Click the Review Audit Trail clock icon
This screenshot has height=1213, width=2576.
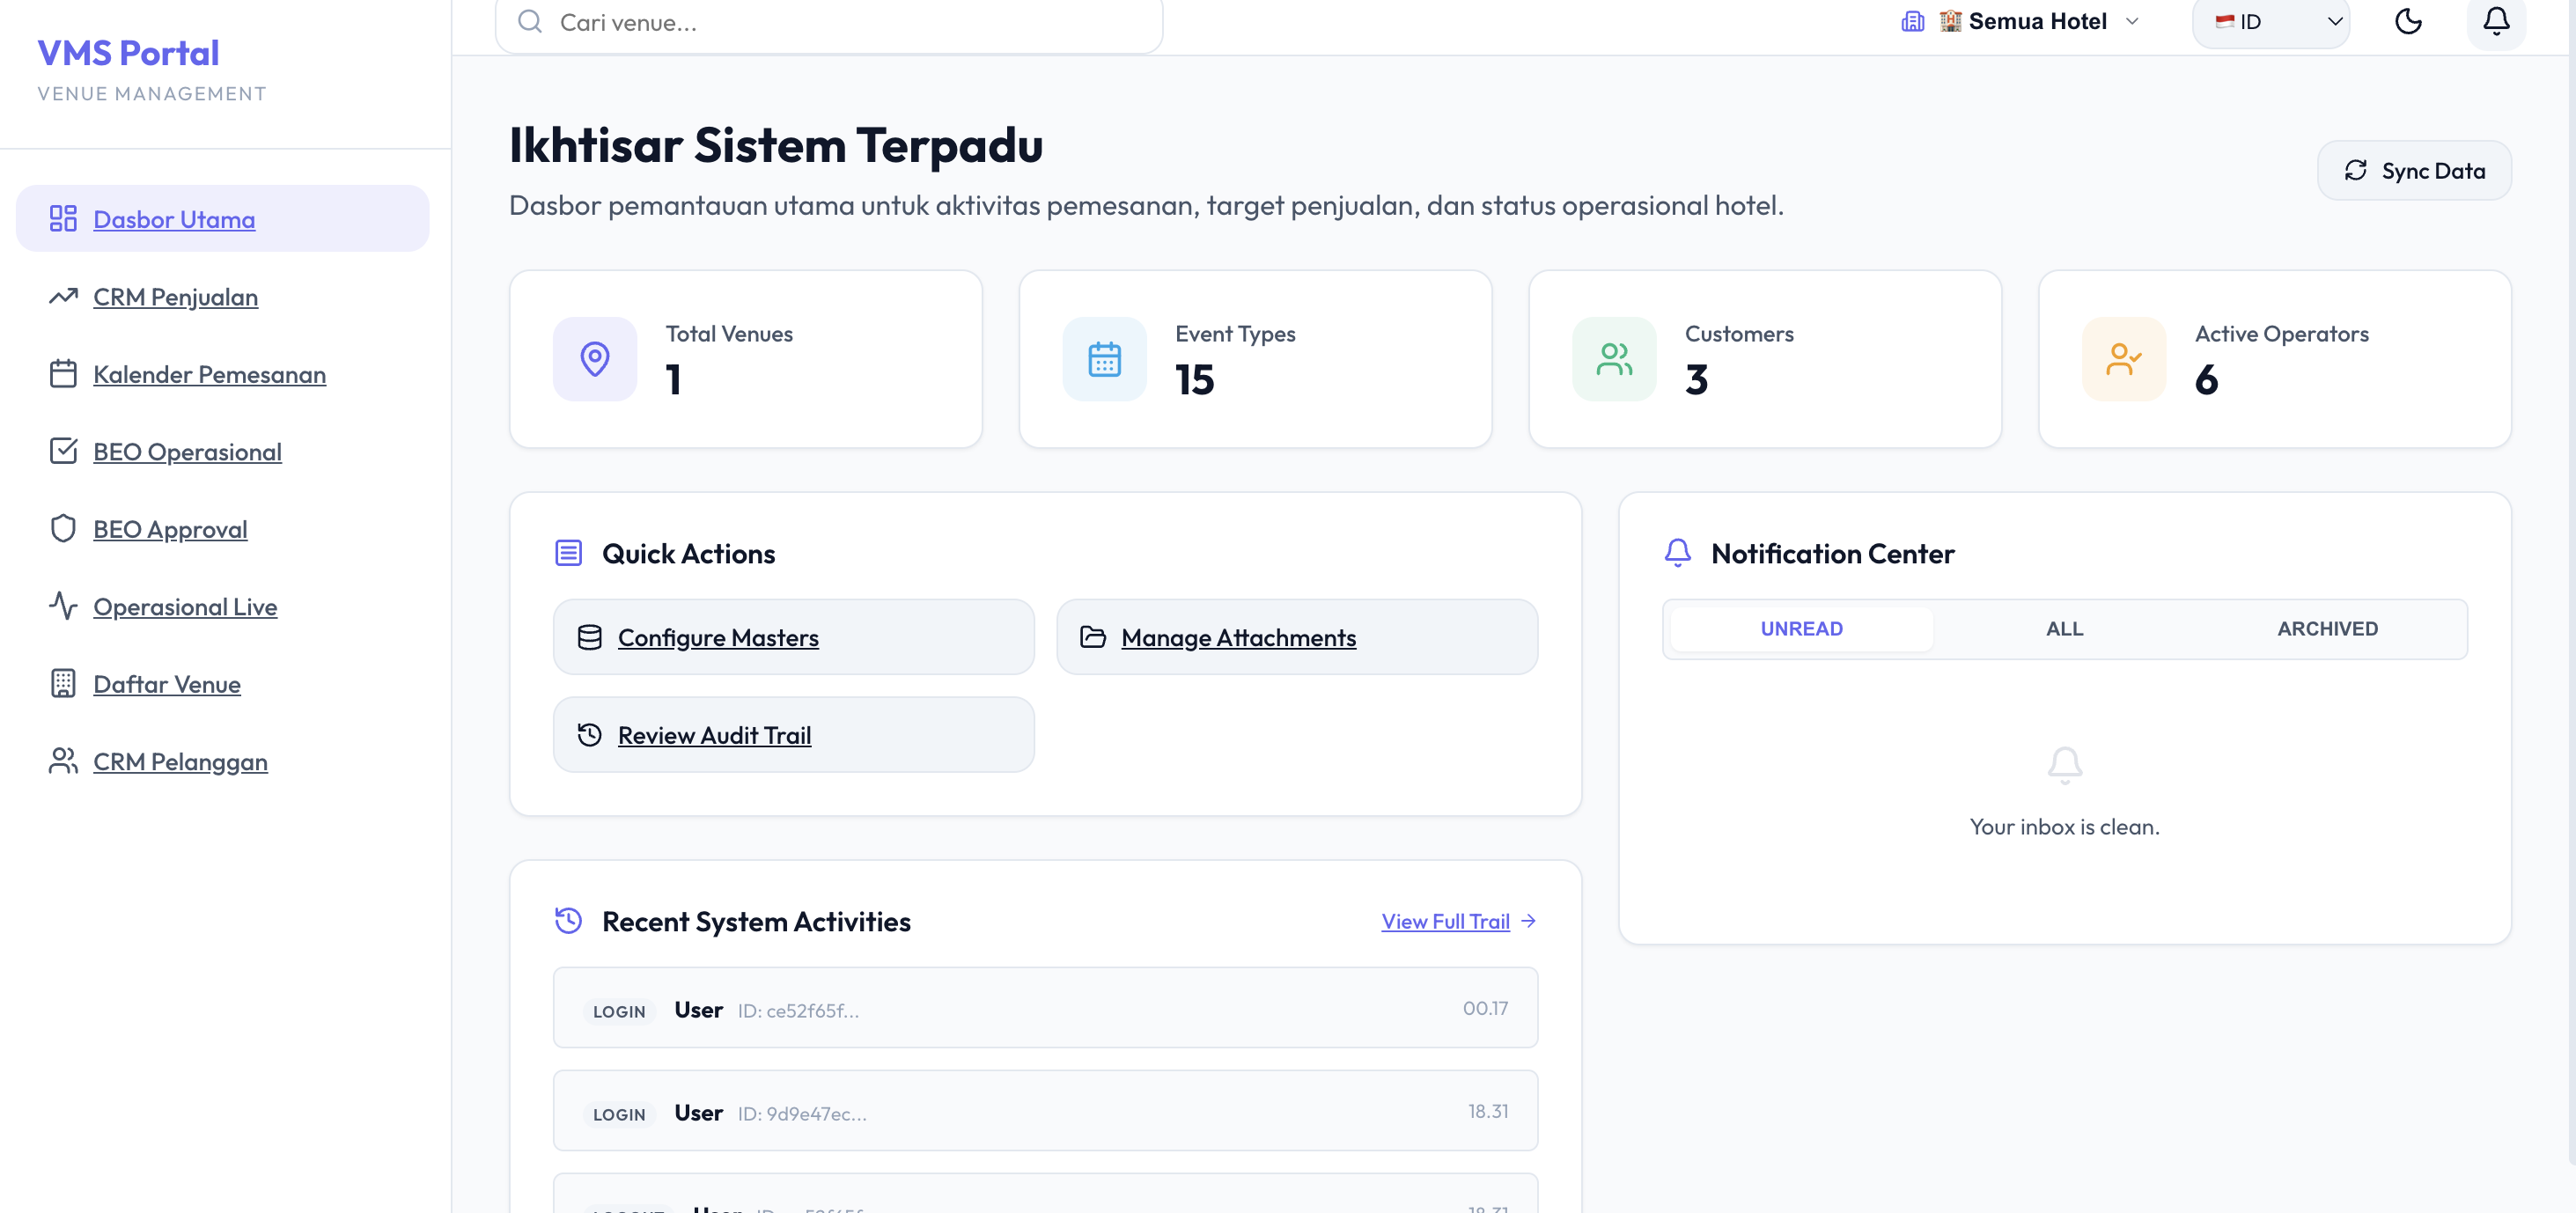(x=590, y=734)
